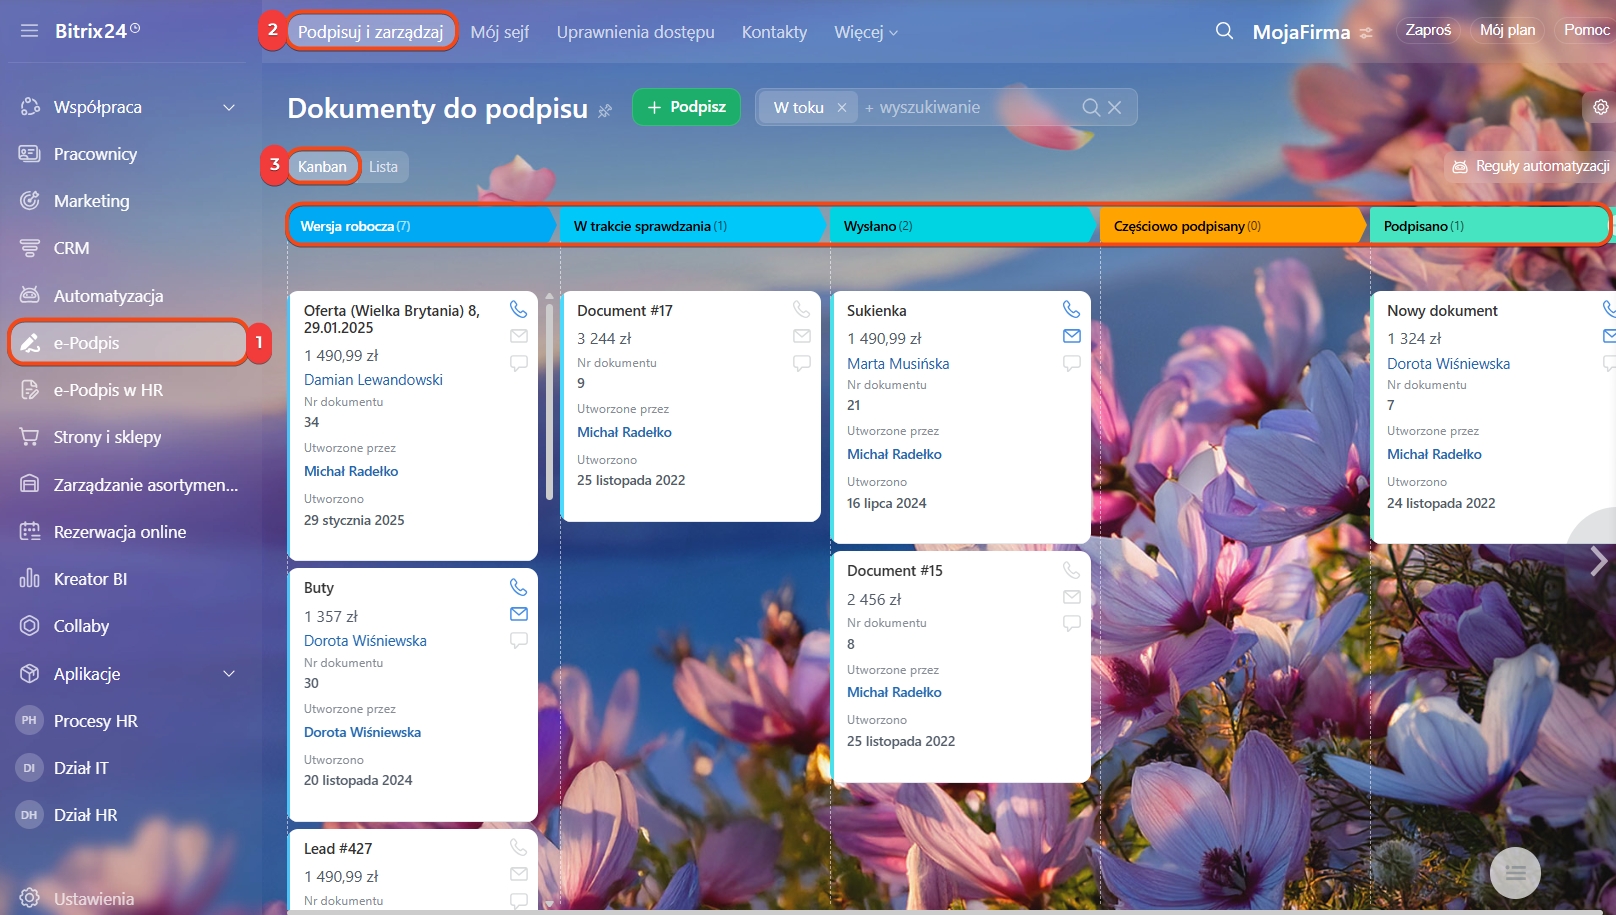Expand the Aplikacje sidebar section
This screenshot has width=1616, height=915.
point(229,674)
